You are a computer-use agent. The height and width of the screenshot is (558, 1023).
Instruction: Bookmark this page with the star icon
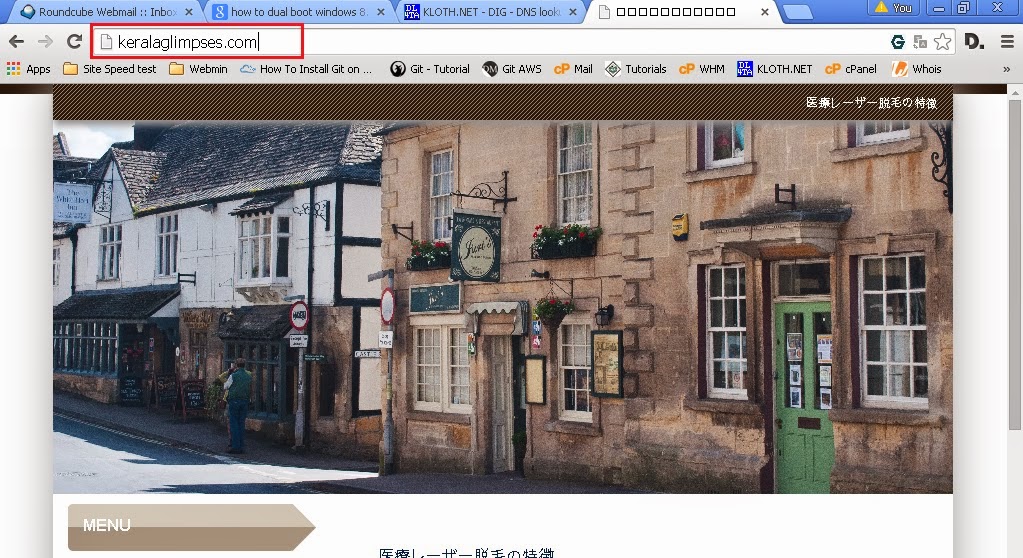click(x=942, y=42)
